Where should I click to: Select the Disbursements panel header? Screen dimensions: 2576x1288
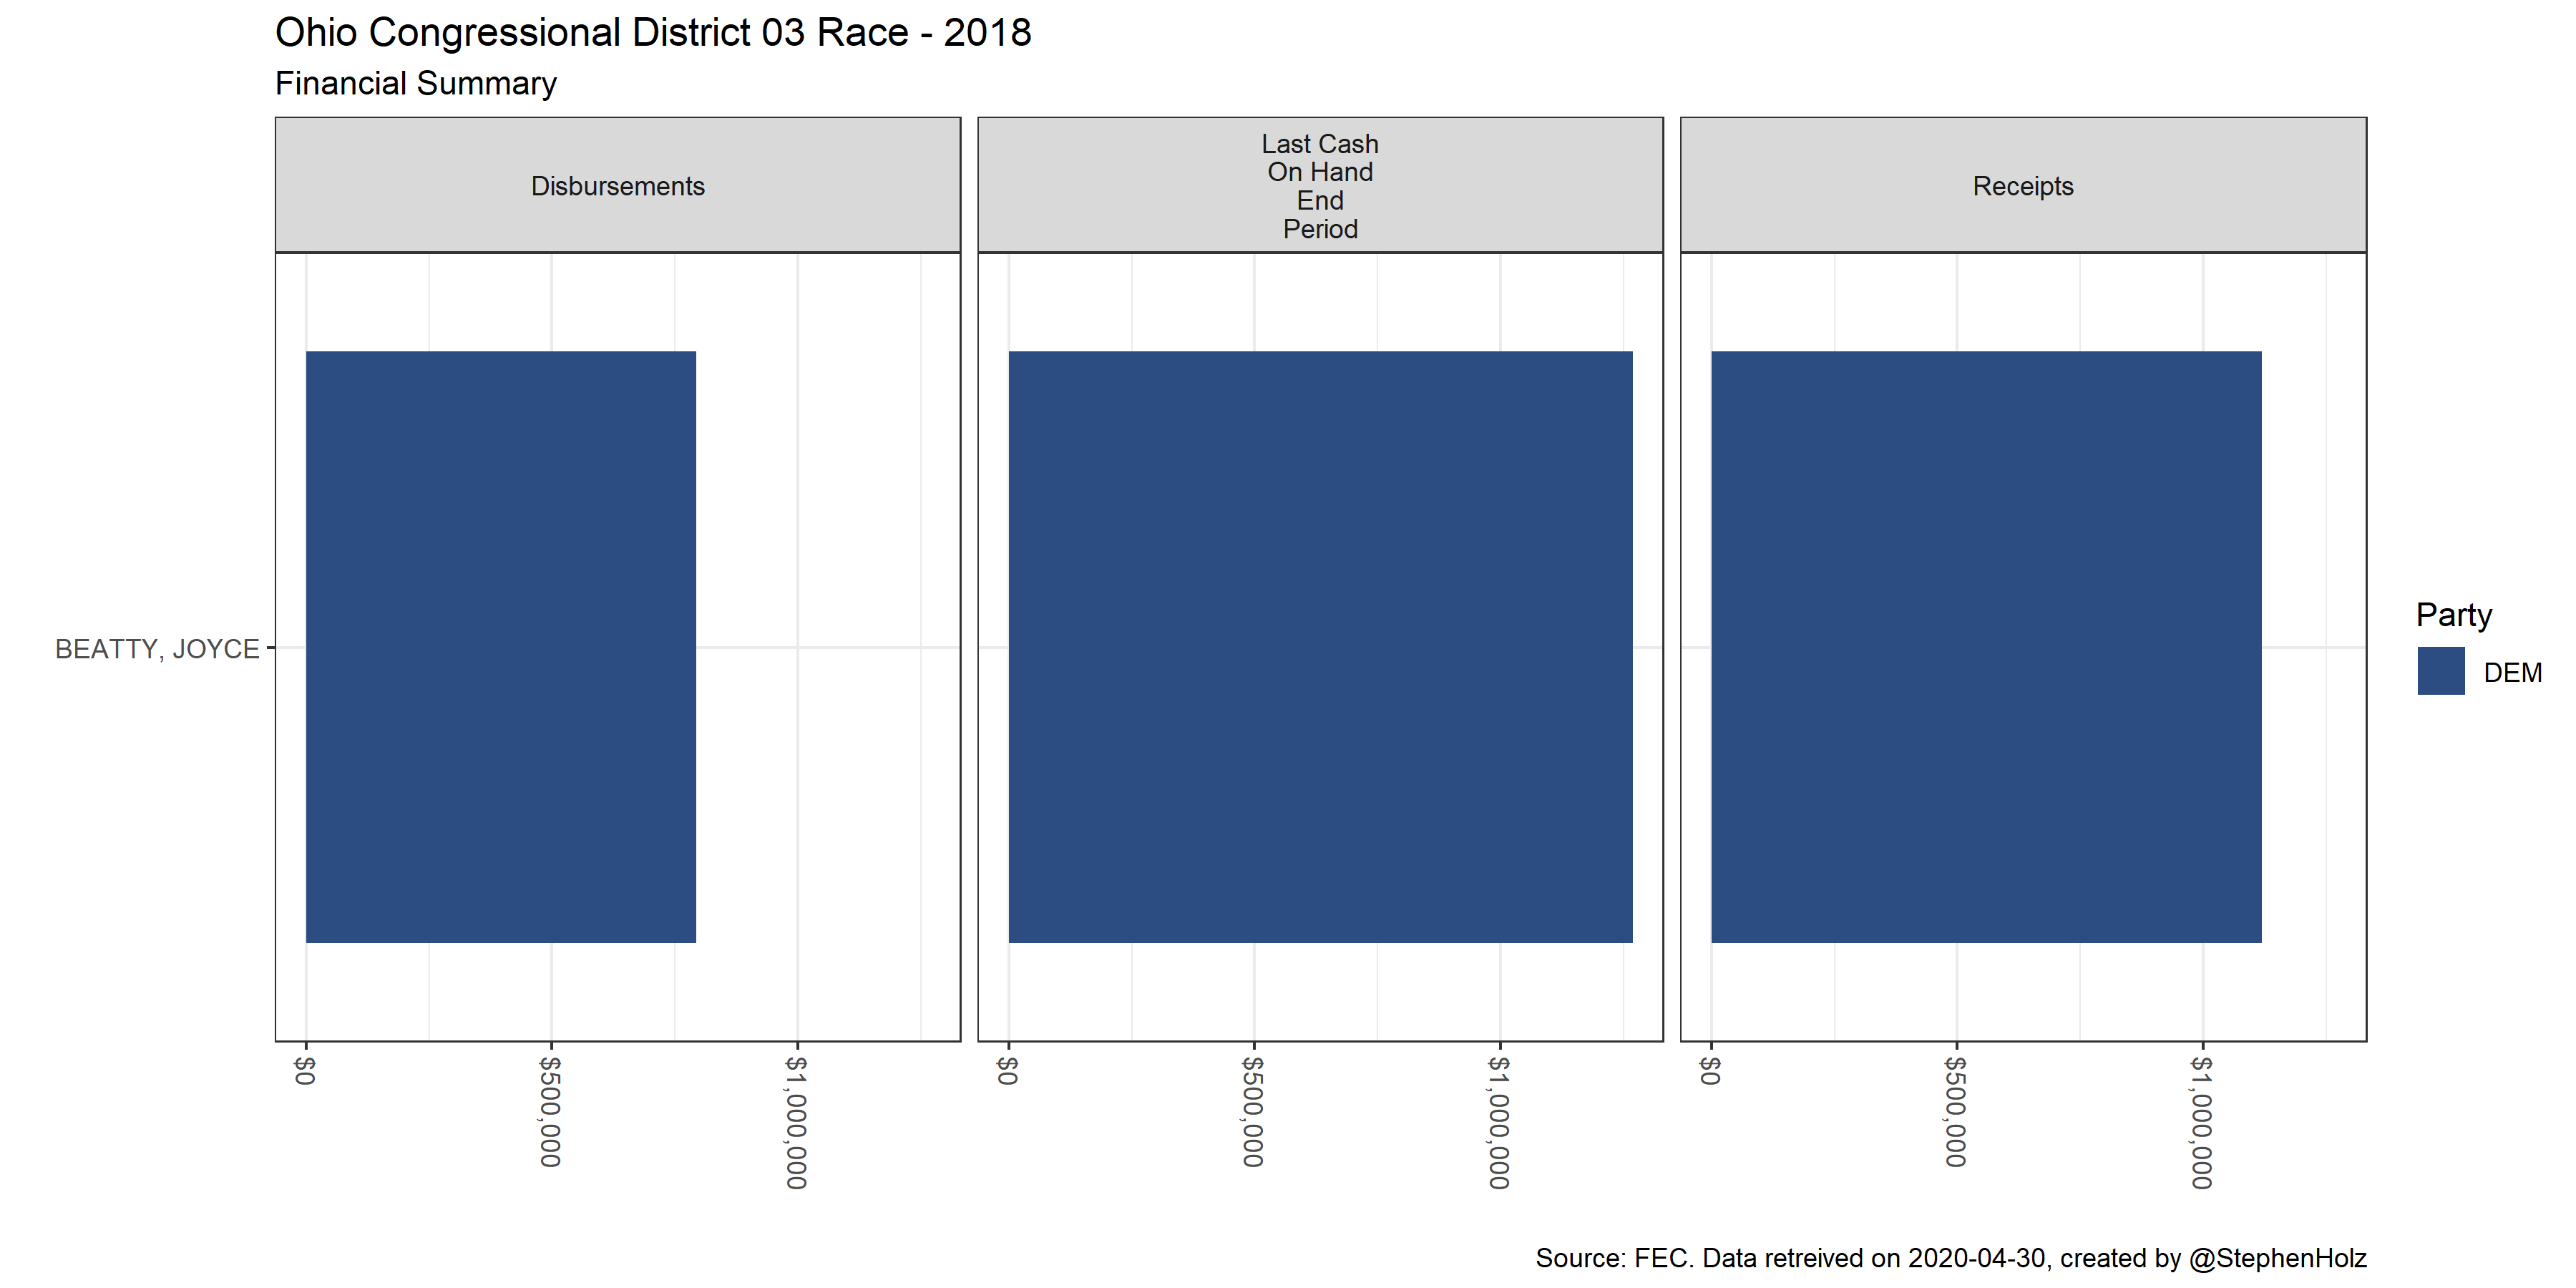(x=617, y=186)
